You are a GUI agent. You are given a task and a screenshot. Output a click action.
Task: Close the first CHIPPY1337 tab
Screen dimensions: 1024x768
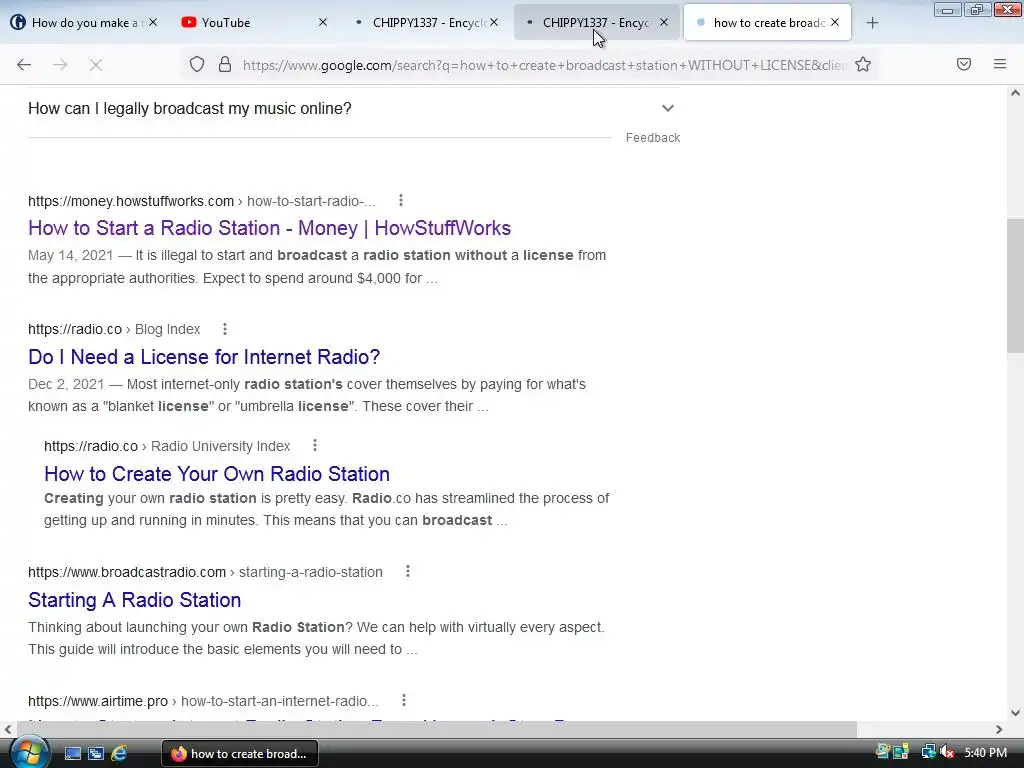[x=494, y=22]
